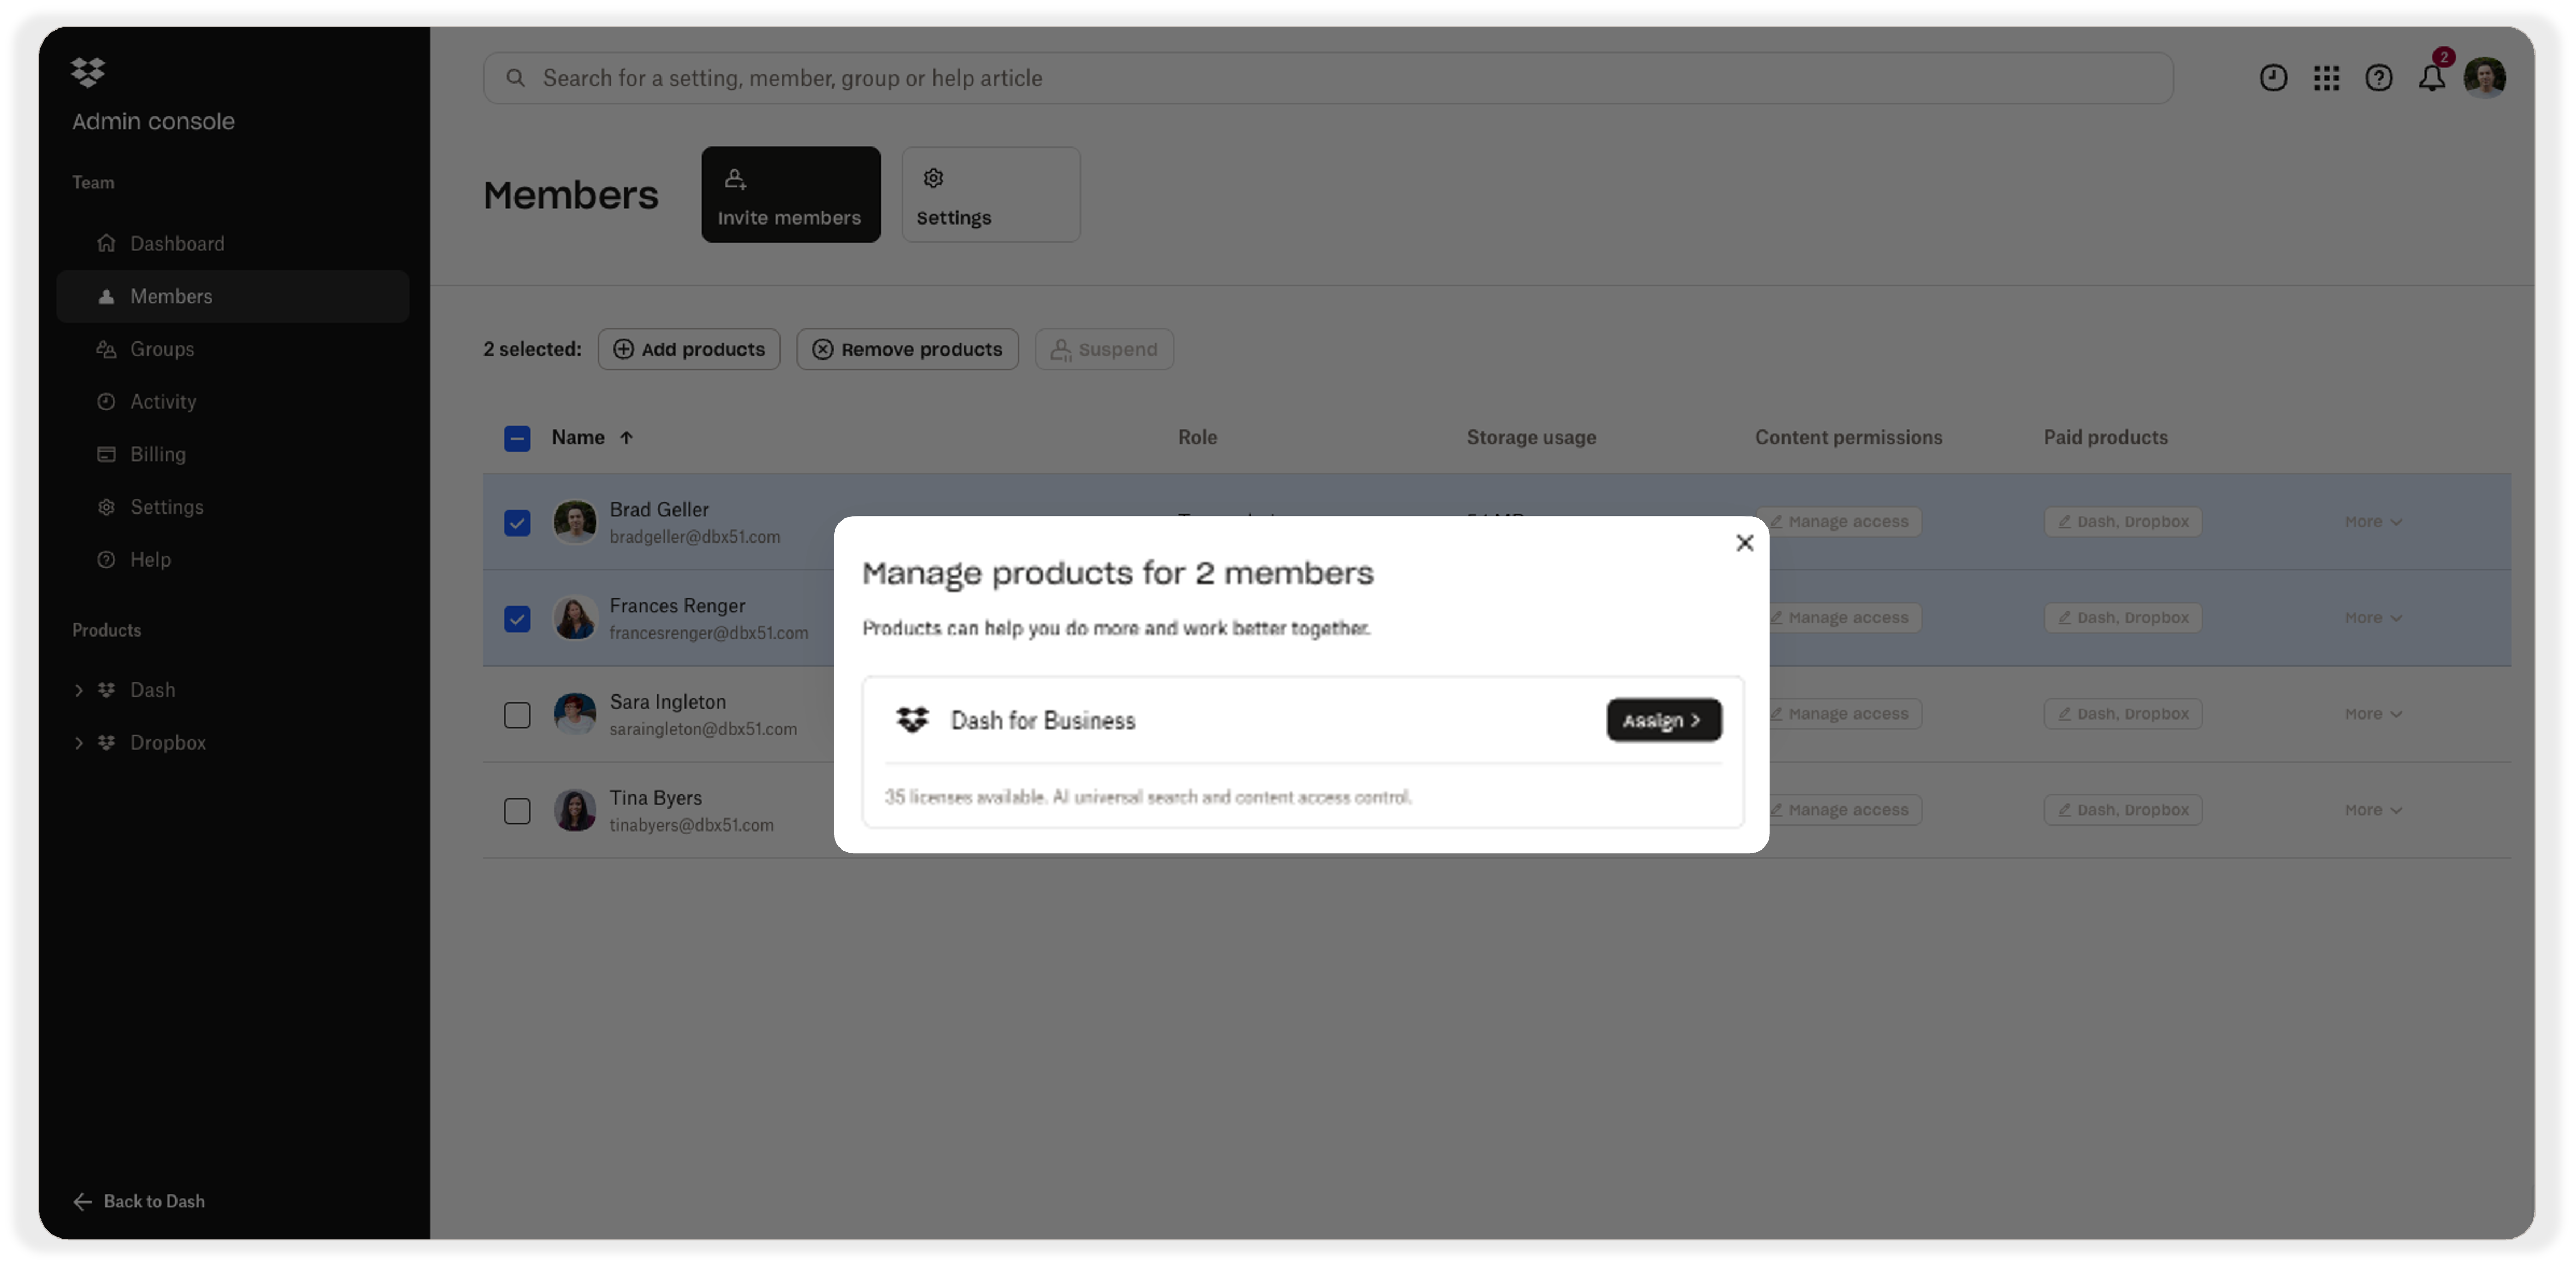Select Sara Ingleton's row checkbox
The image size is (2576, 1267).
[517, 715]
